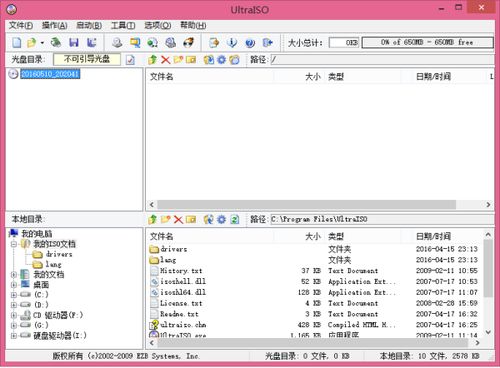Image resolution: width=500 pixels, height=368 pixels.
Task: Select License.txt in local file list
Action: 181,303
